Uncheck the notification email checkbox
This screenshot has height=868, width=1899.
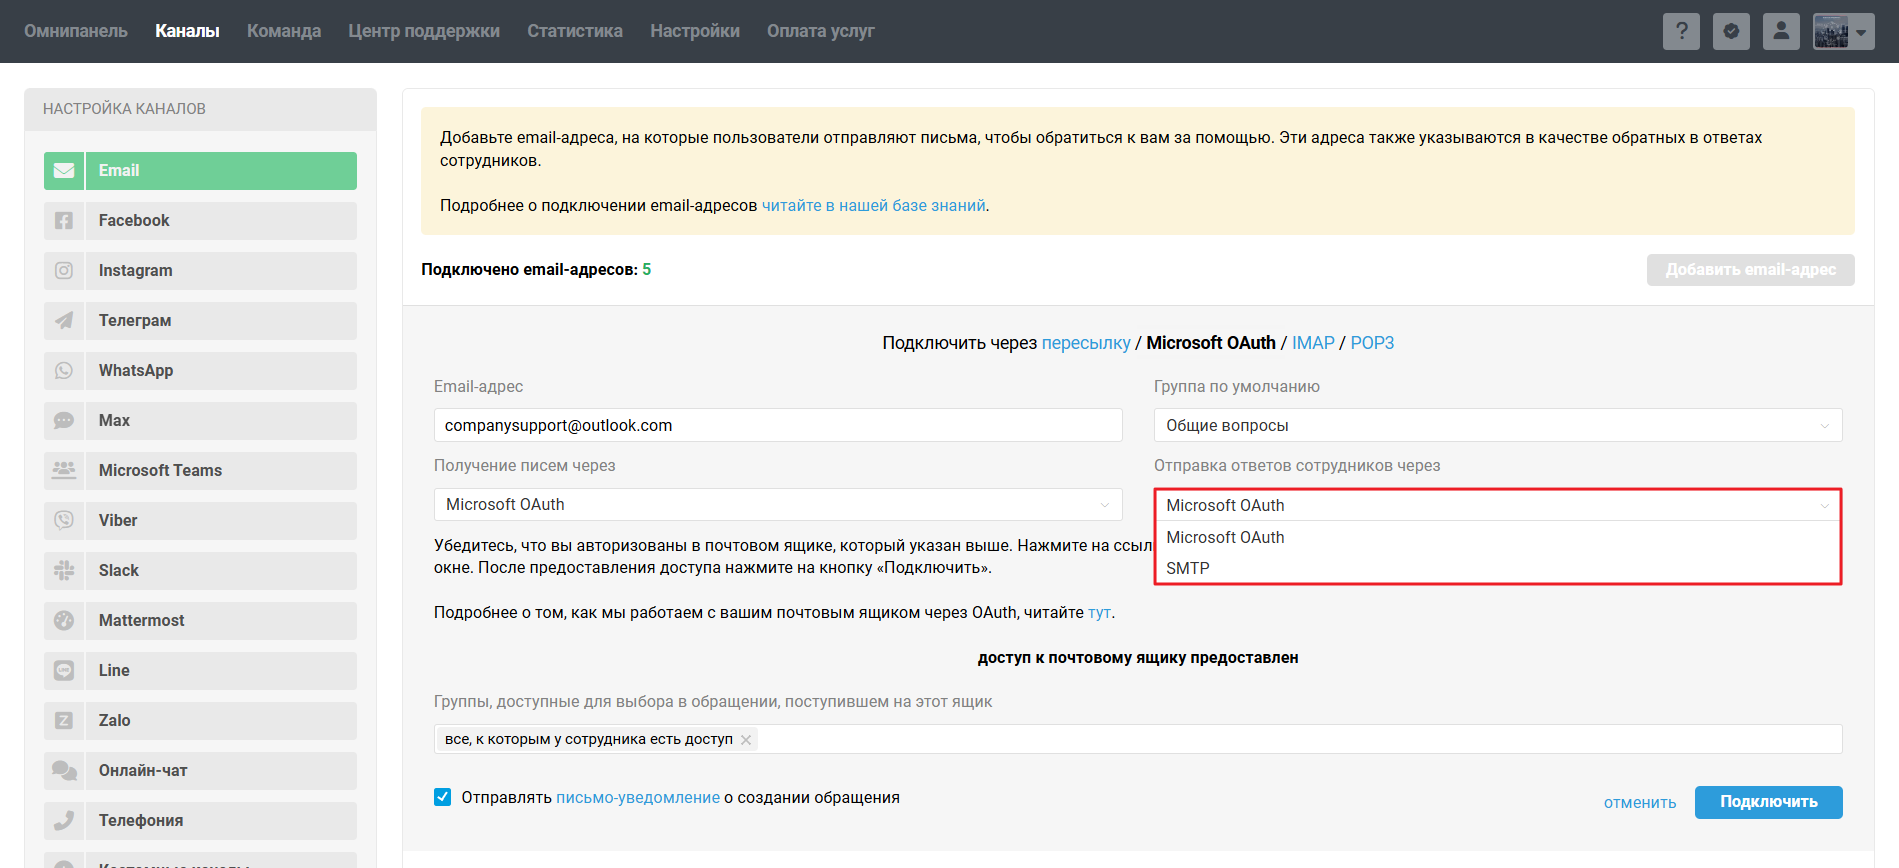pos(443,797)
